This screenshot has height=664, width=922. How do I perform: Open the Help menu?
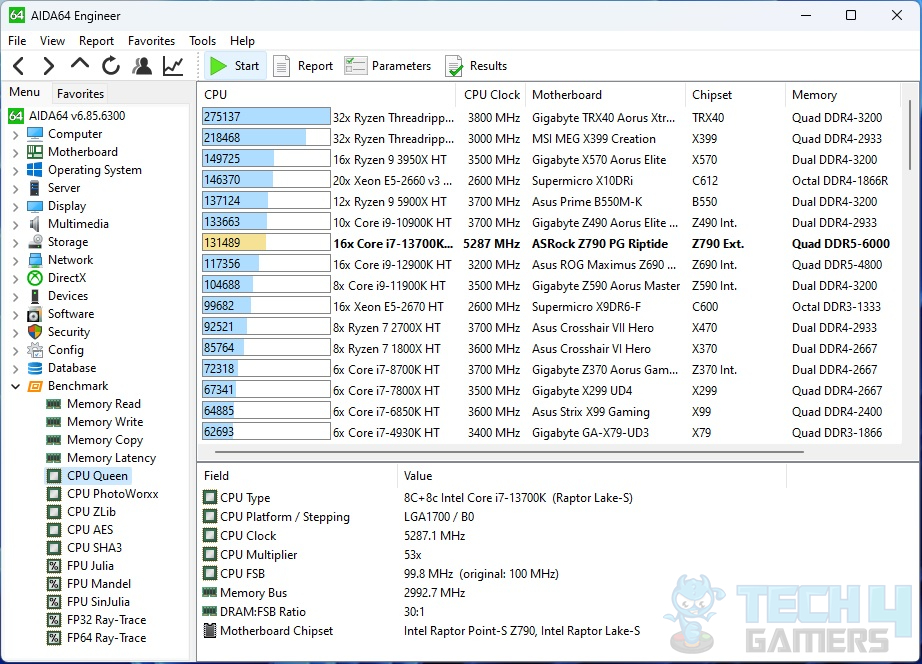242,41
